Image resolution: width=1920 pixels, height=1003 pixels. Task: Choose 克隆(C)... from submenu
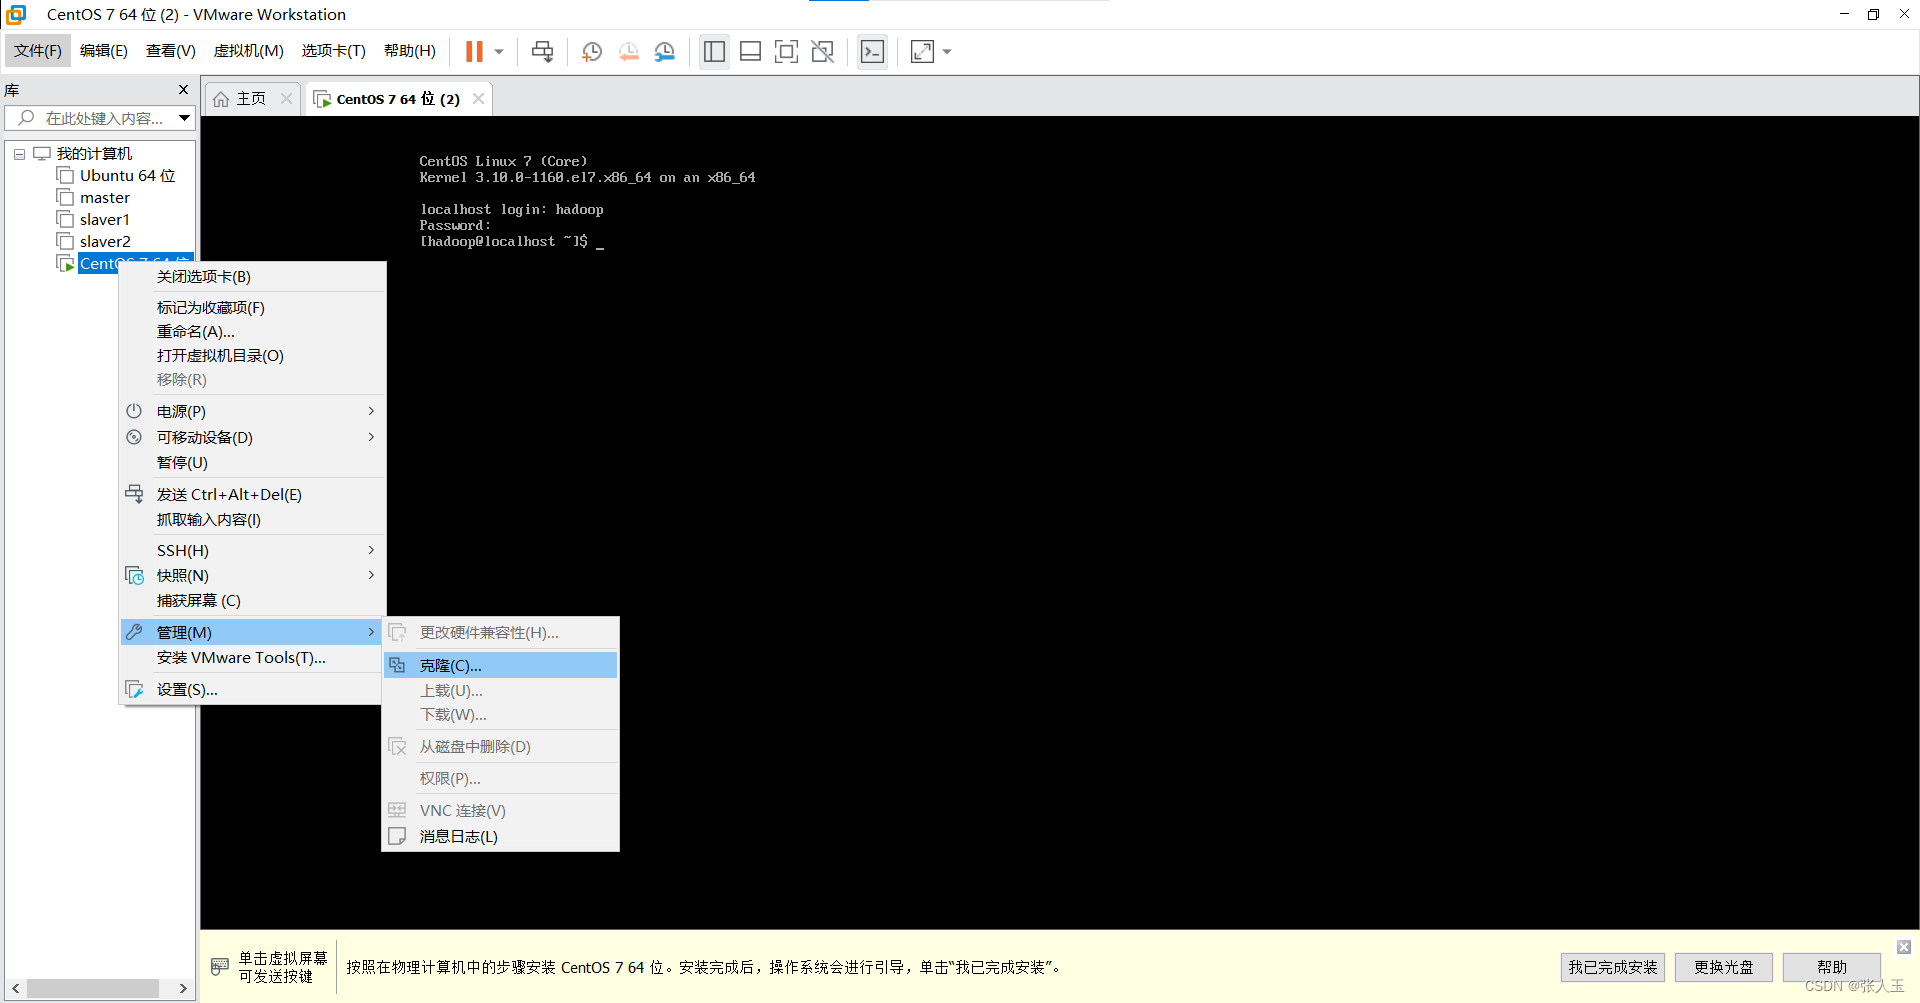click(500, 665)
